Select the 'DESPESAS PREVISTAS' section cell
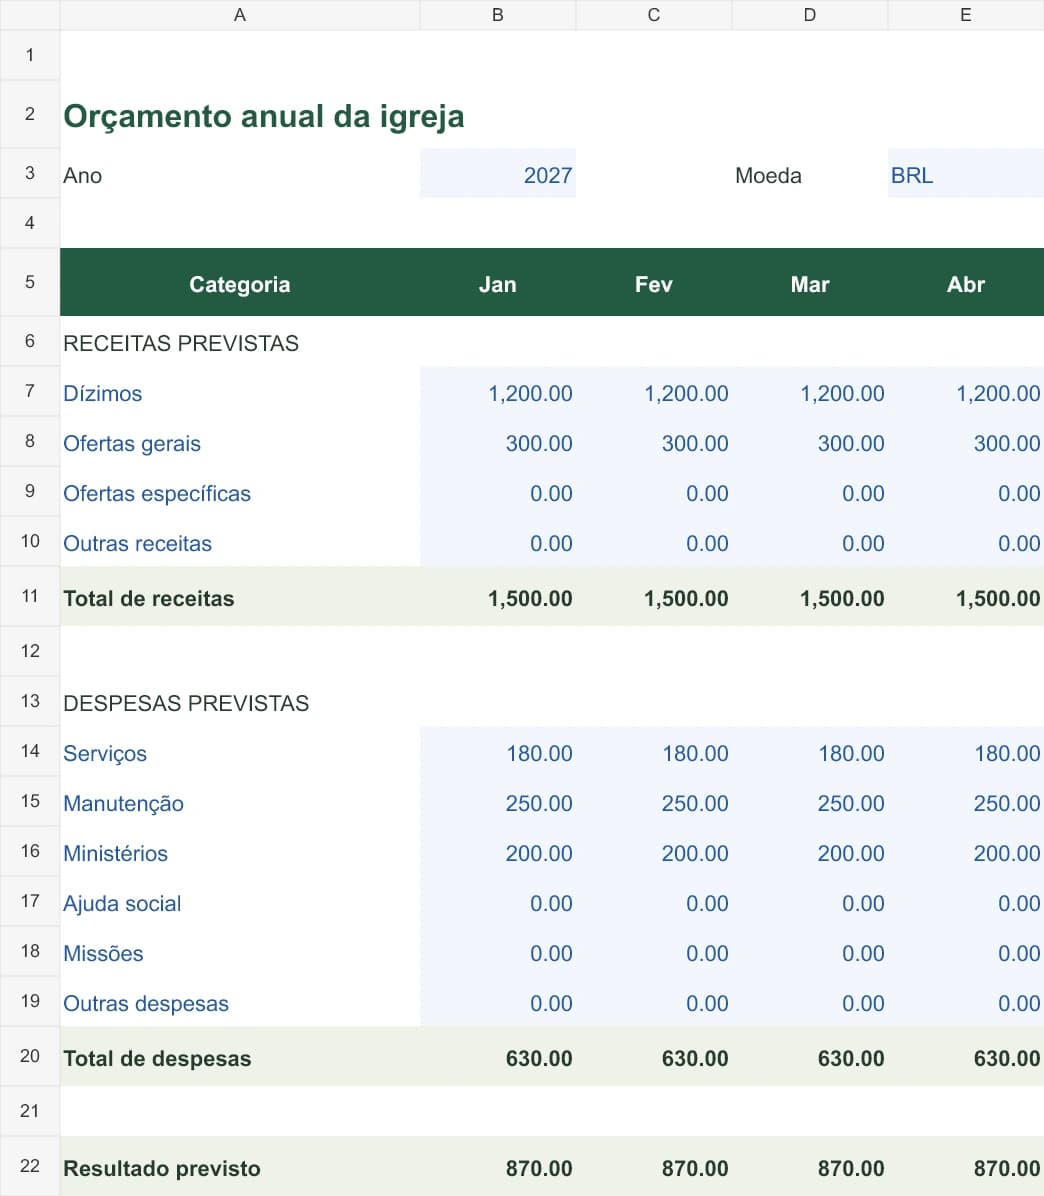The height and width of the screenshot is (1196, 1044). (239, 702)
